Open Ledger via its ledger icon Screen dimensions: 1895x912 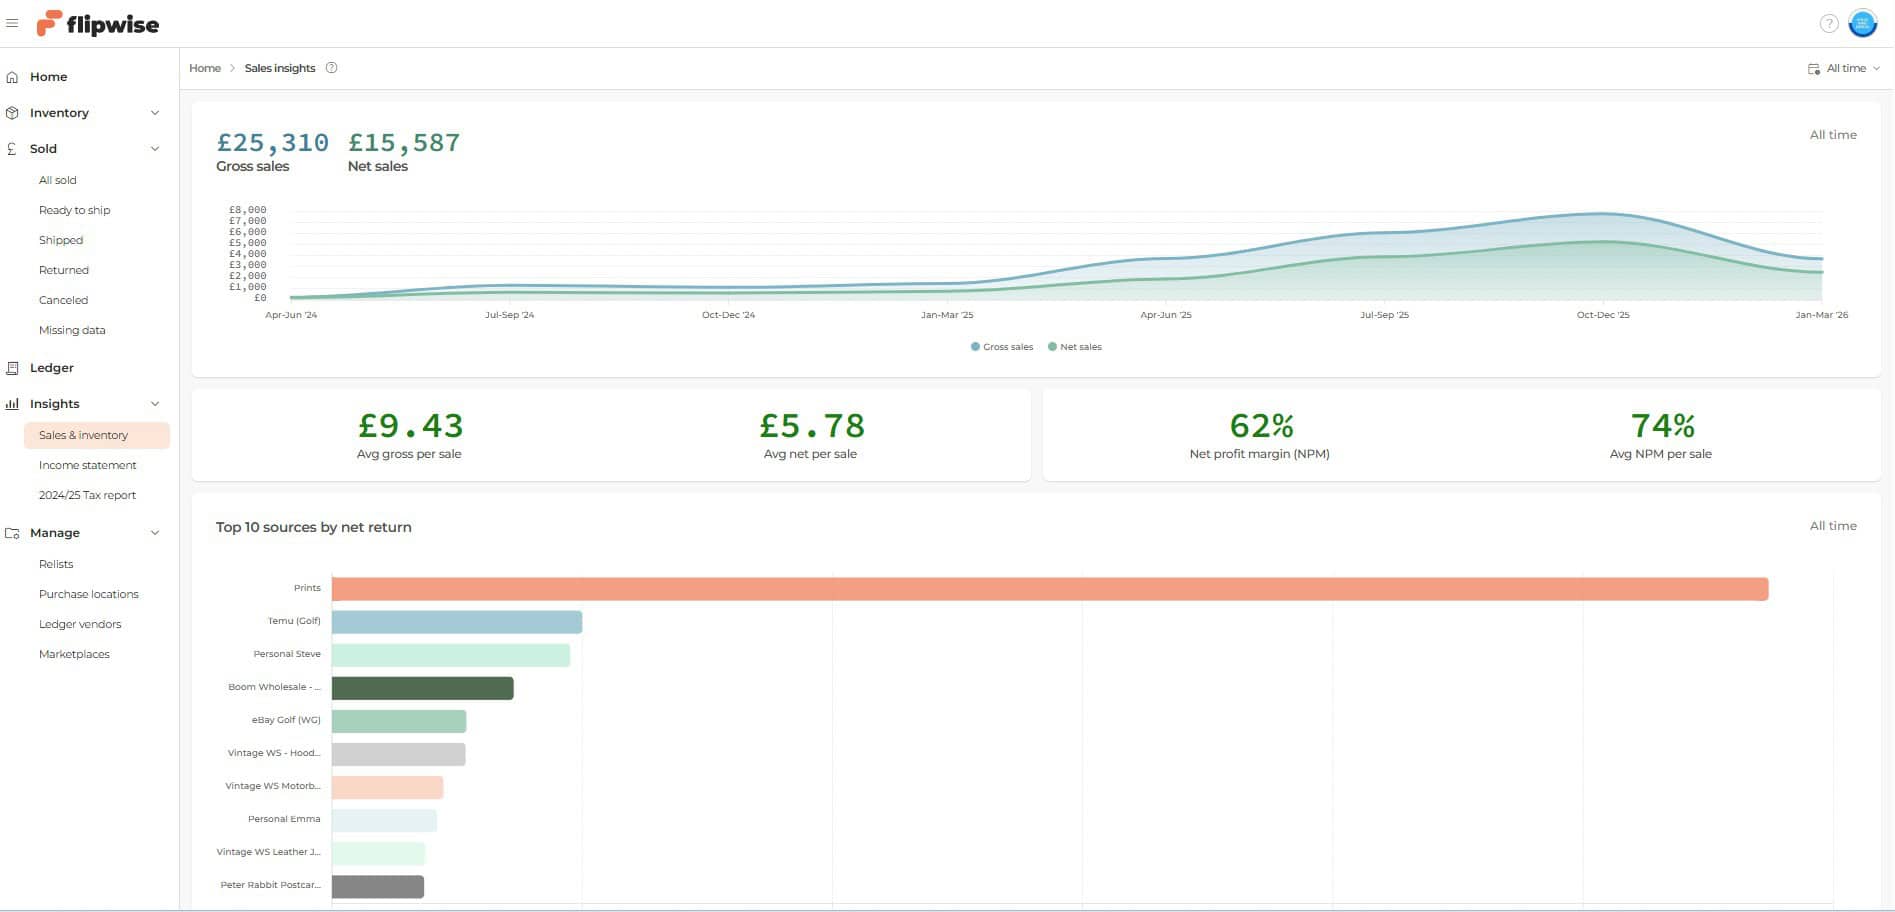(11, 368)
